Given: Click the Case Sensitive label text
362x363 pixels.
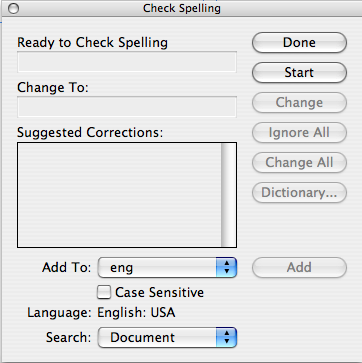Looking at the screenshot, I should click(159, 292).
